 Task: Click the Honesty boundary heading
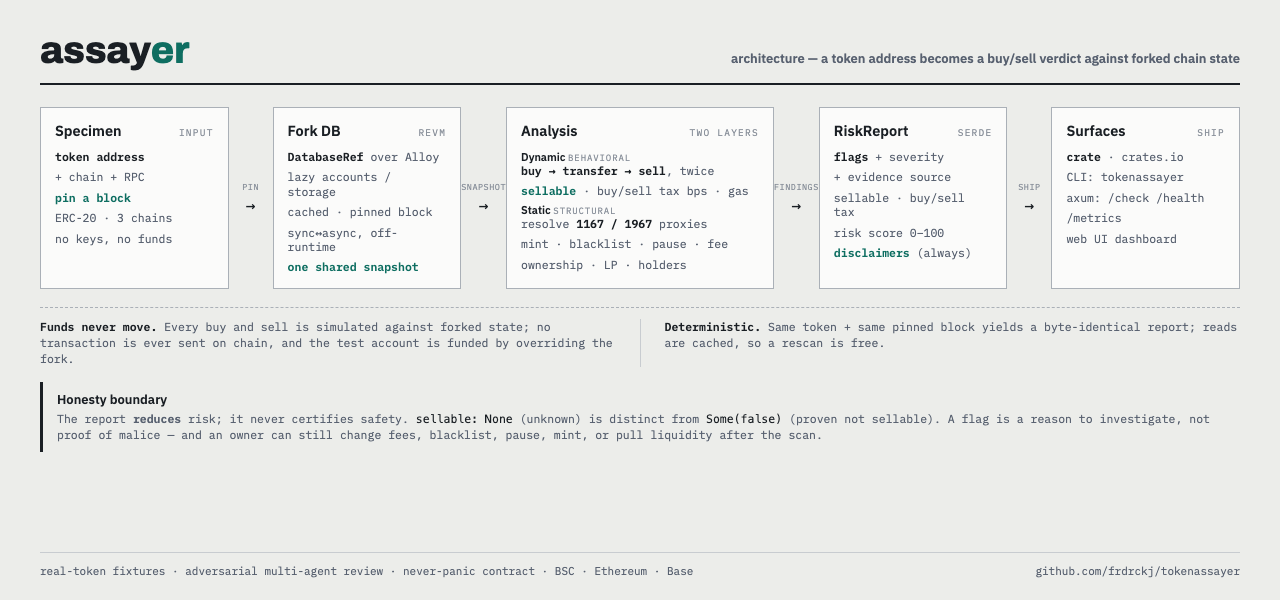(x=112, y=399)
